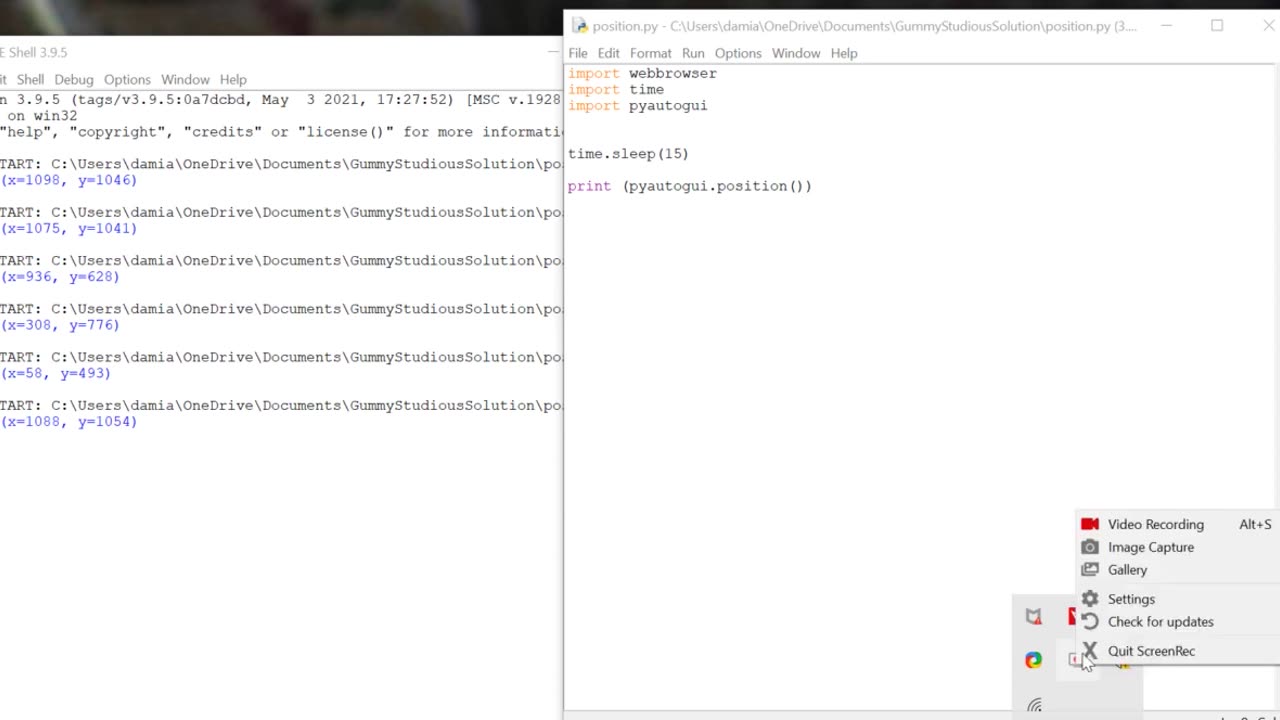The width and height of the screenshot is (1280, 720).
Task: Choose Image Capture in ScreenRec menu
Action: coord(1150,547)
